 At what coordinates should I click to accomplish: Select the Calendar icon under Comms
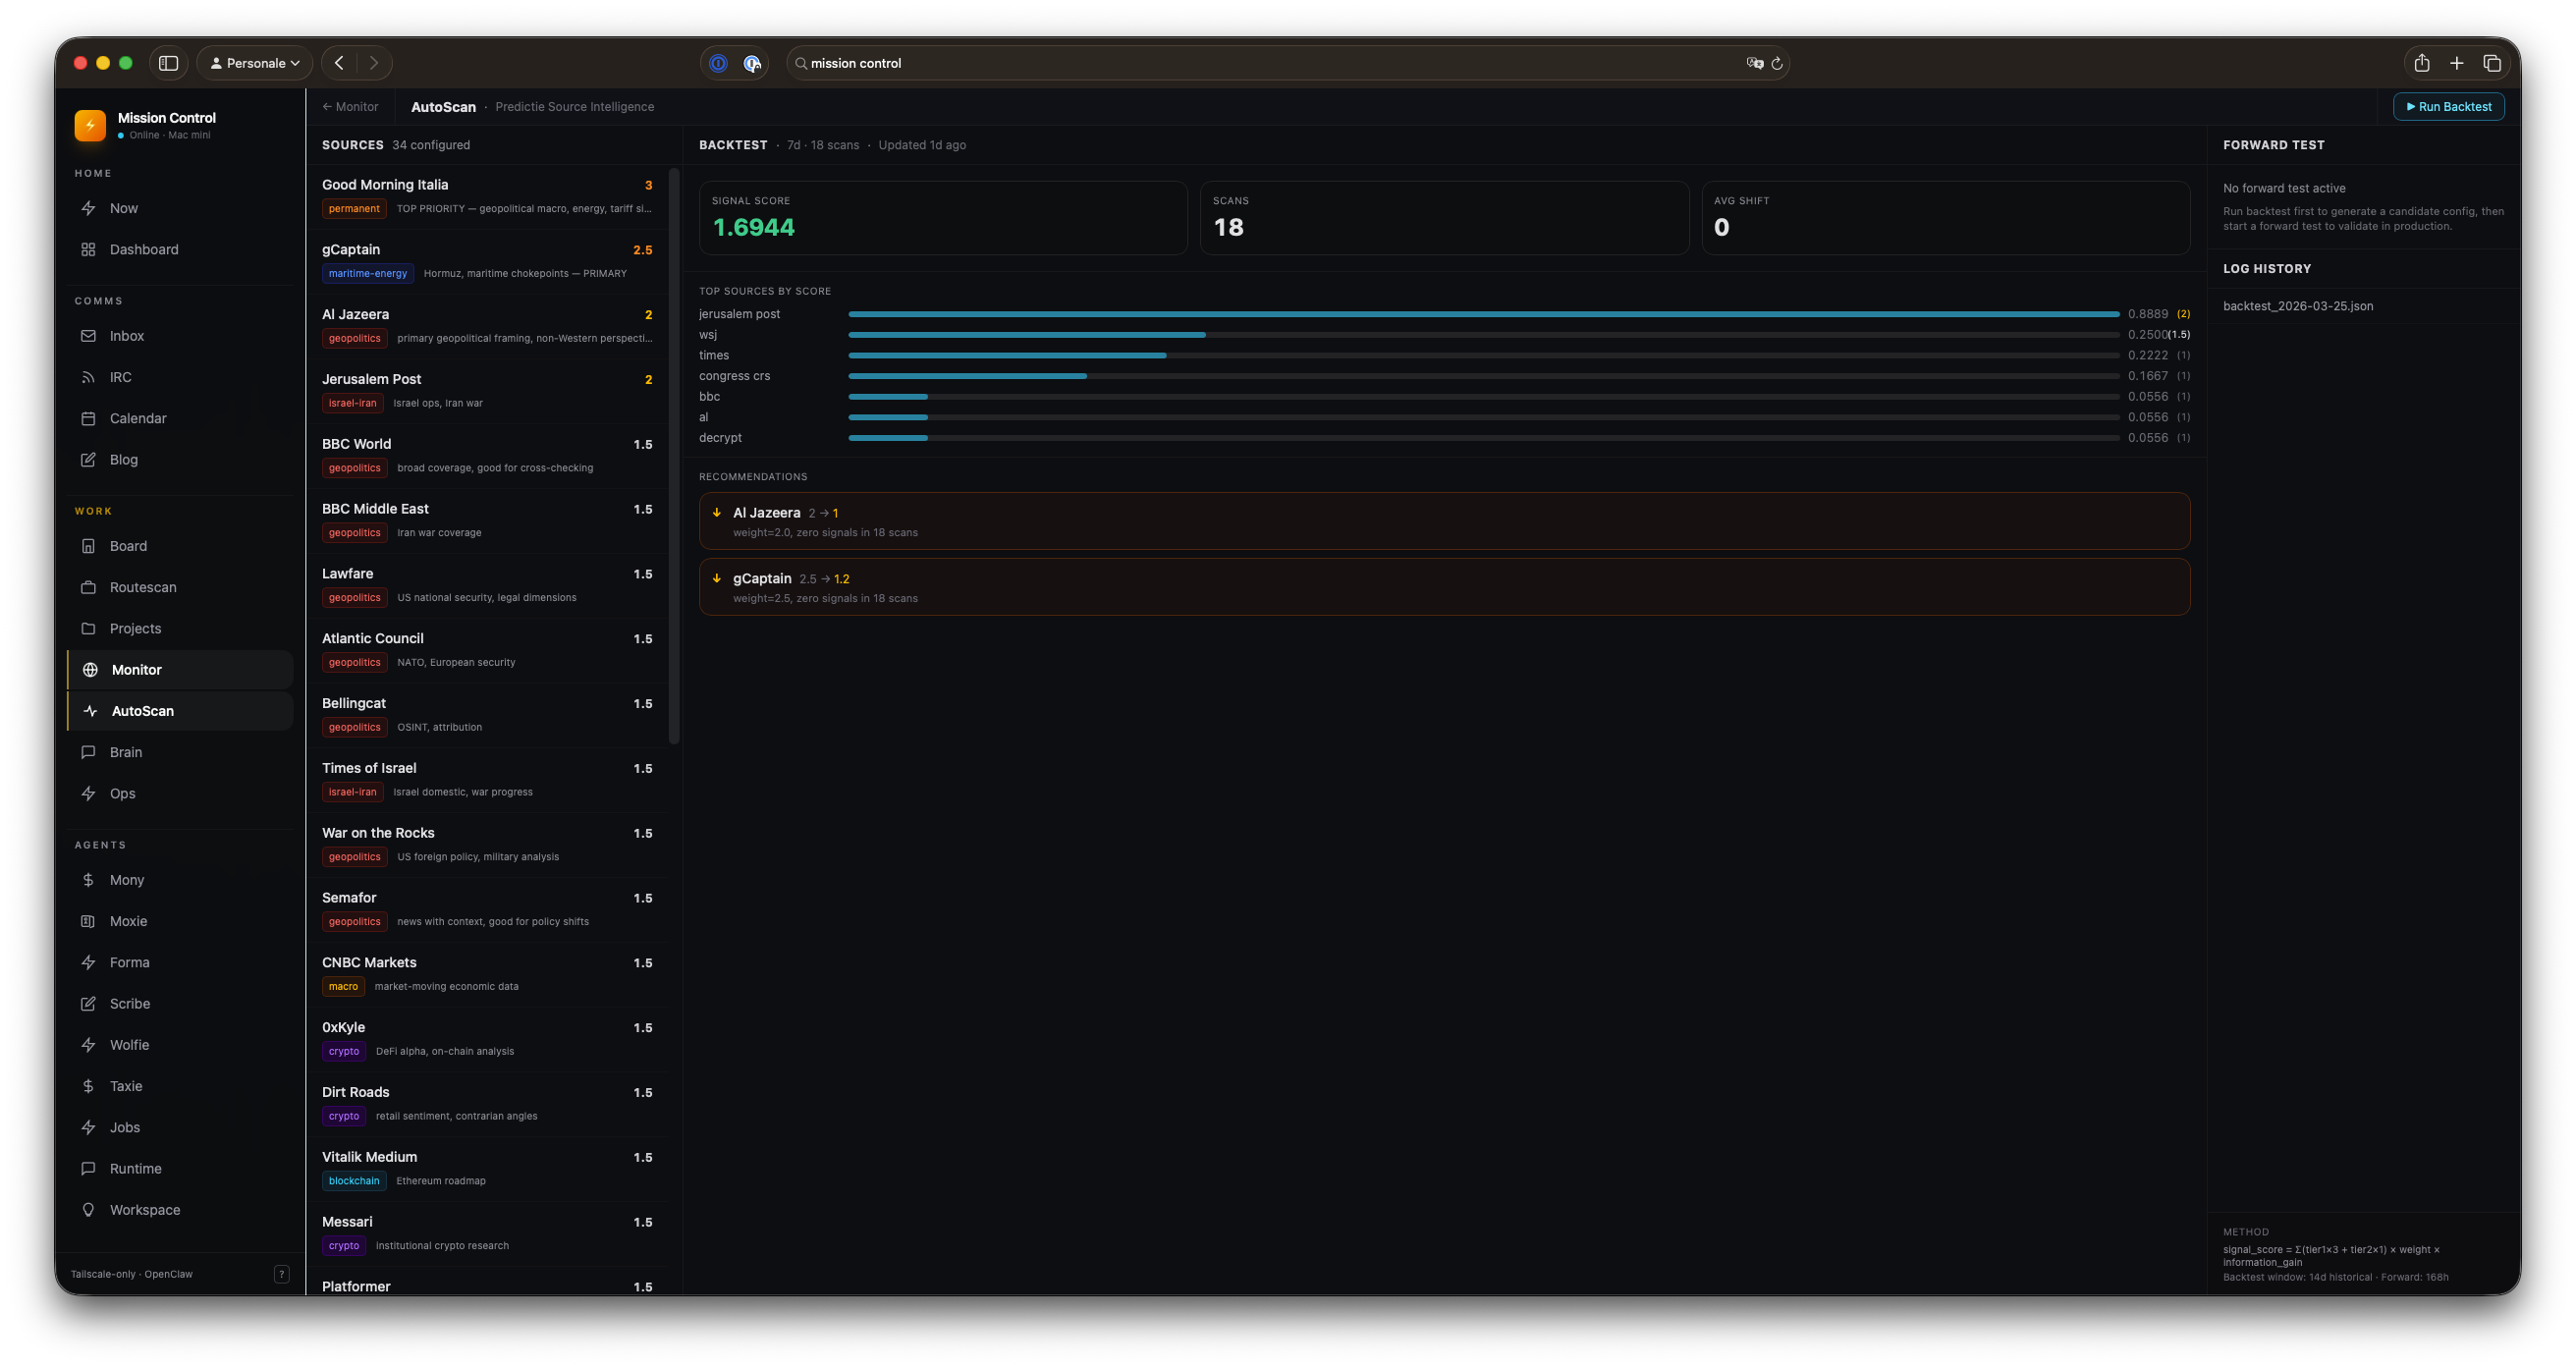point(89,418)
